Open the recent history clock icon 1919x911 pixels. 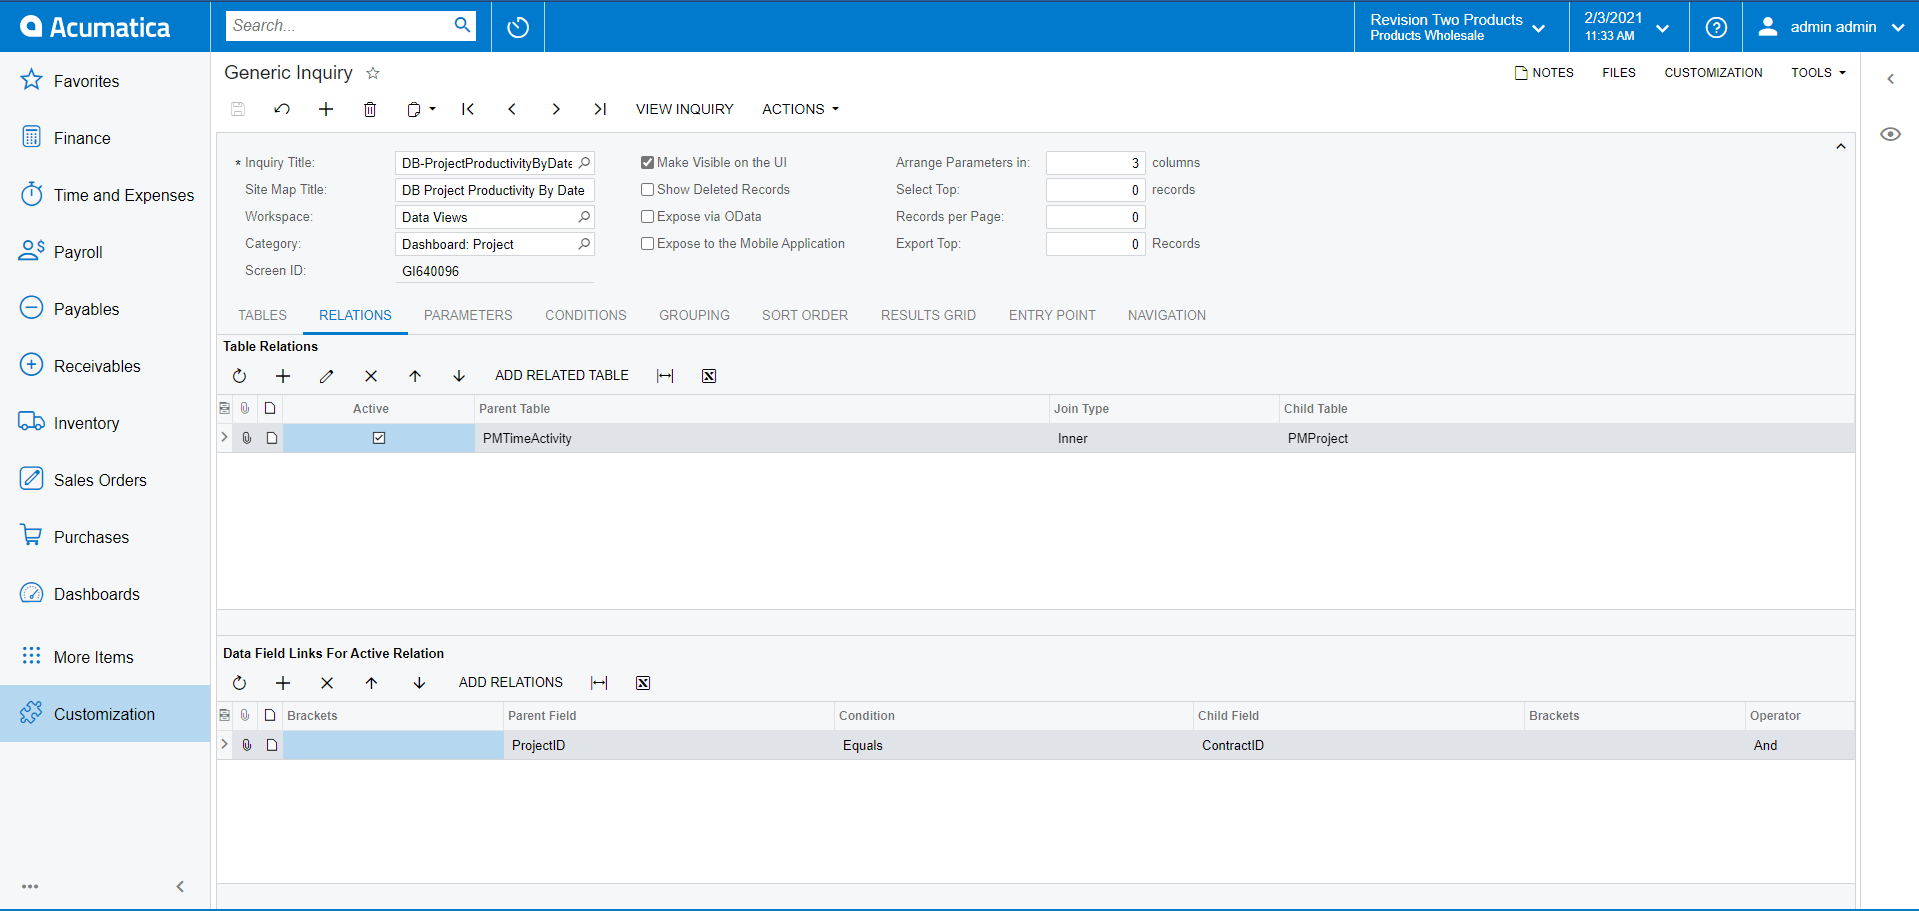pos(518,27)
